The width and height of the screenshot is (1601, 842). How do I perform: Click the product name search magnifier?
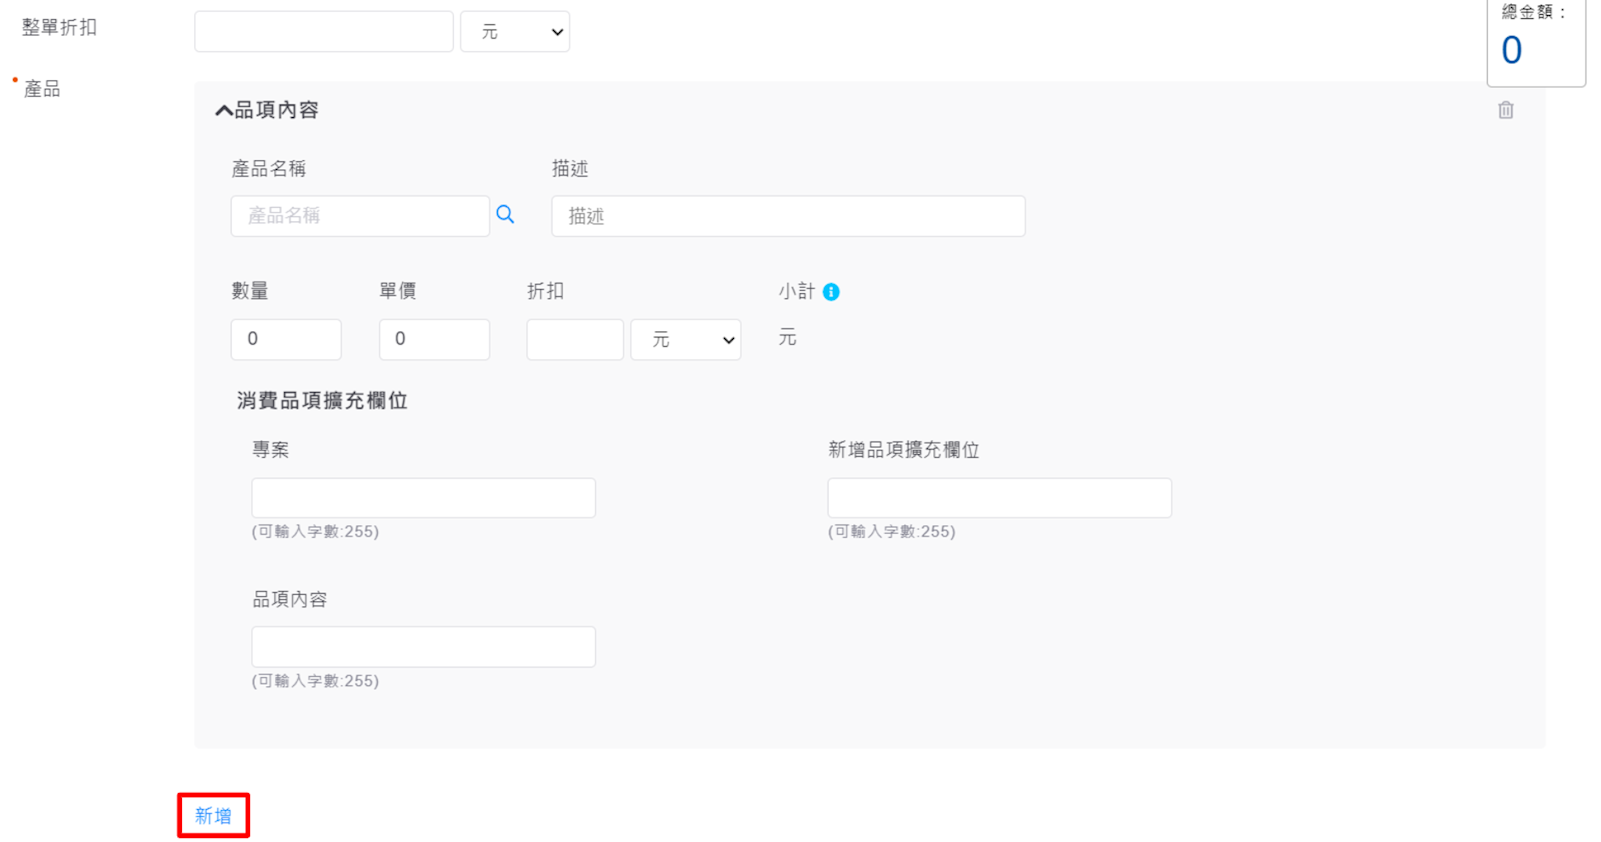point(505,215)
